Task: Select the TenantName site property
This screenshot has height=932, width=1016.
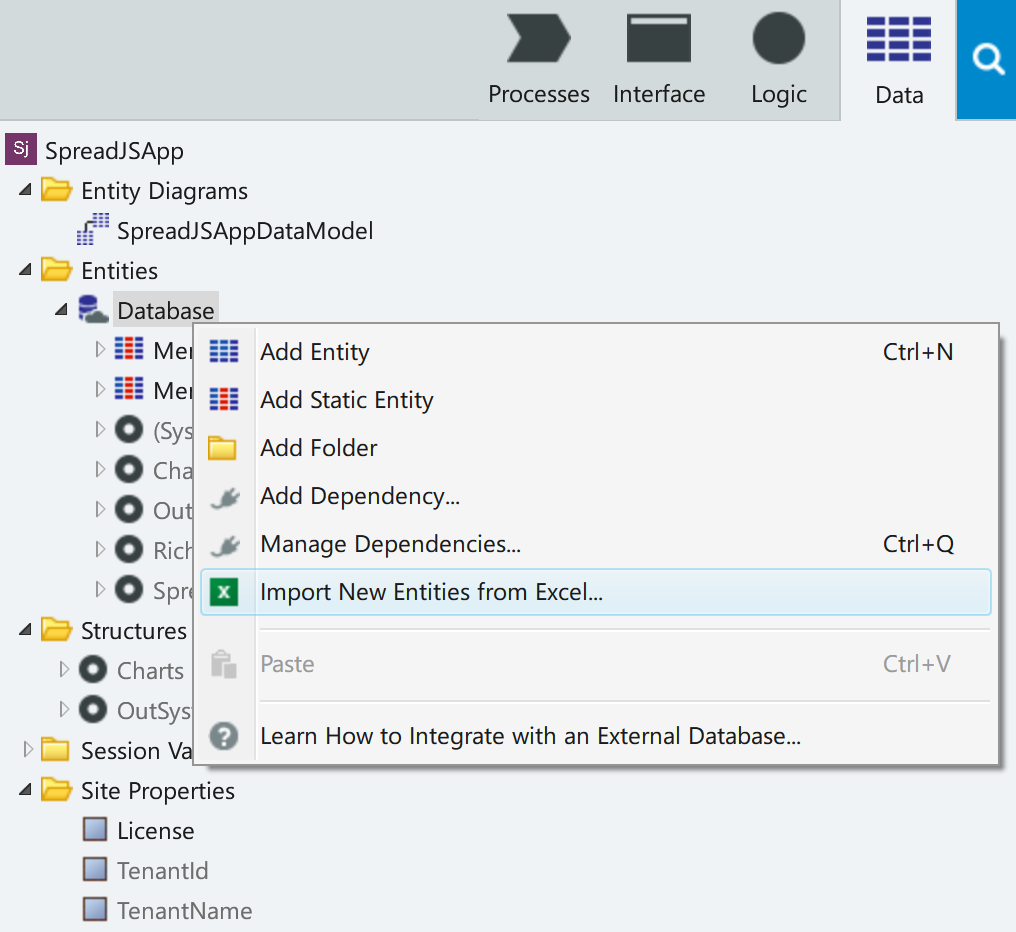Action: click(x=184, y=911)
